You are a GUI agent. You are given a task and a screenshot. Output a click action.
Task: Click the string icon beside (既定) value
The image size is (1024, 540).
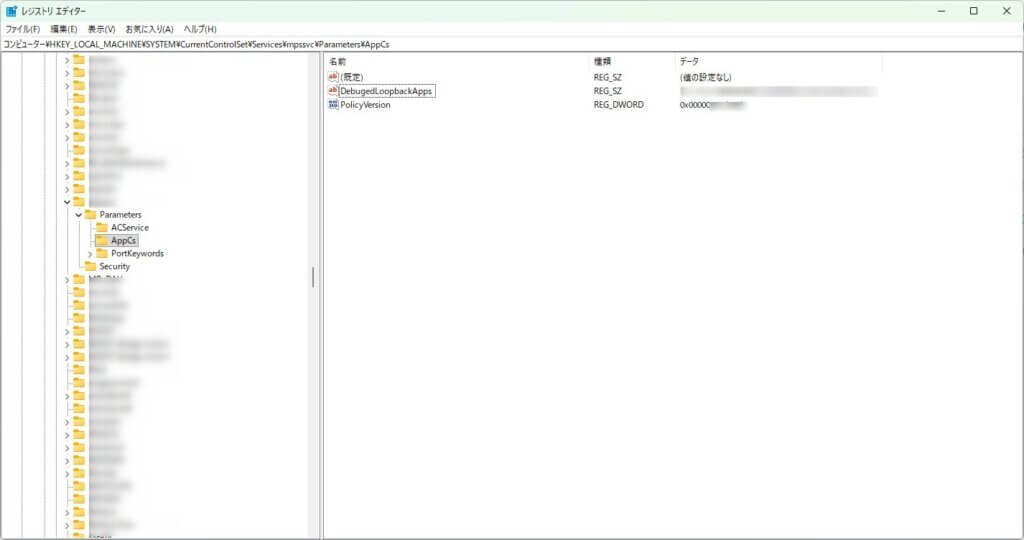333,77
